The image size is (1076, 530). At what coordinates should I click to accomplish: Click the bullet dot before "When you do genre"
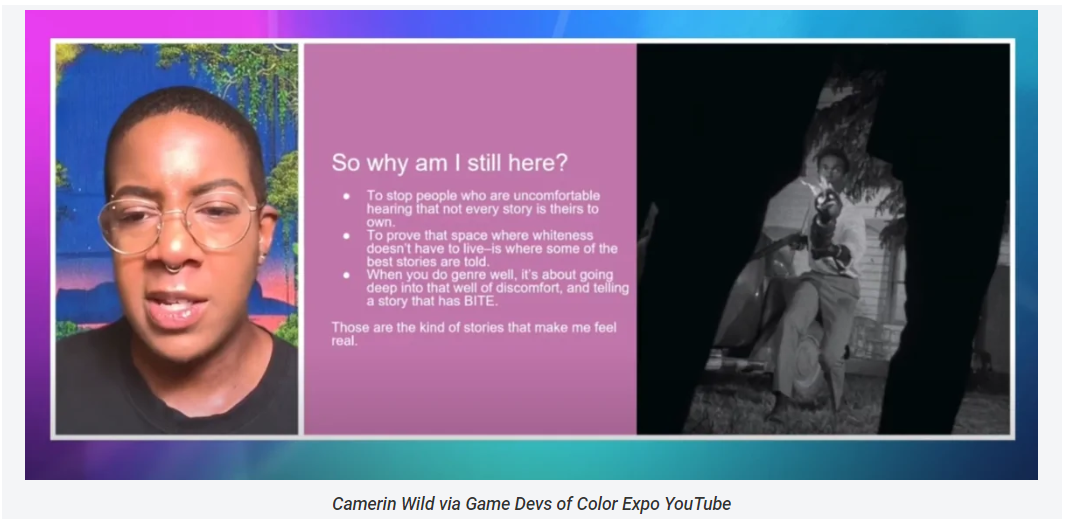pos(346,275)
